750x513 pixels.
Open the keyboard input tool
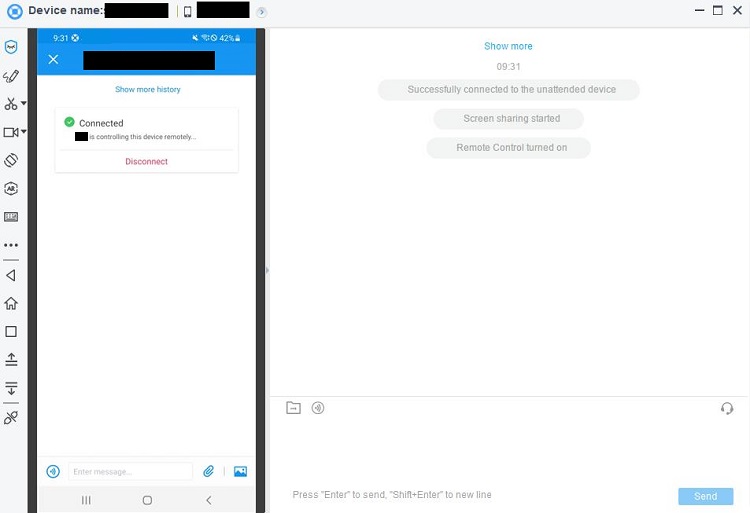[x=11, y=216]
